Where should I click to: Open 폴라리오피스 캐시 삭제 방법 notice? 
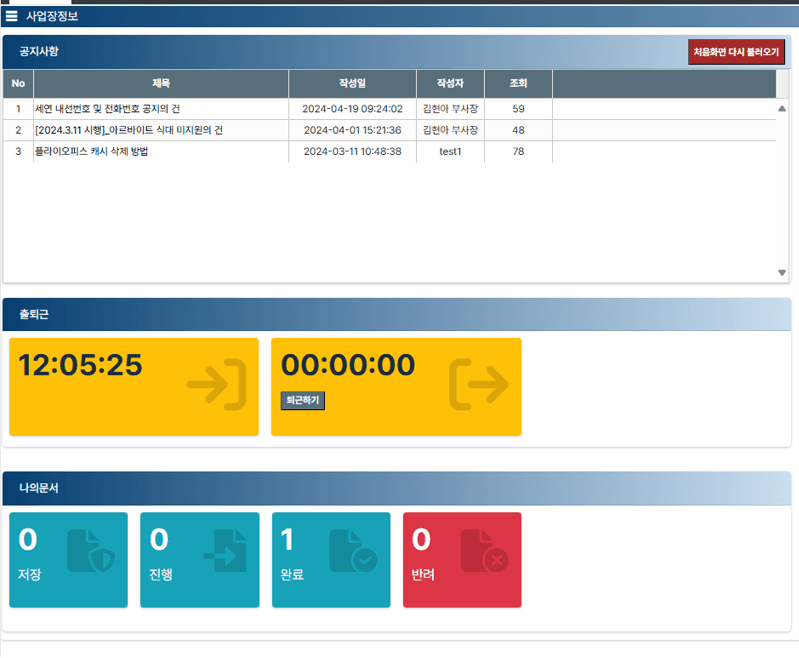pyautogui.click(x=92, y=152)
